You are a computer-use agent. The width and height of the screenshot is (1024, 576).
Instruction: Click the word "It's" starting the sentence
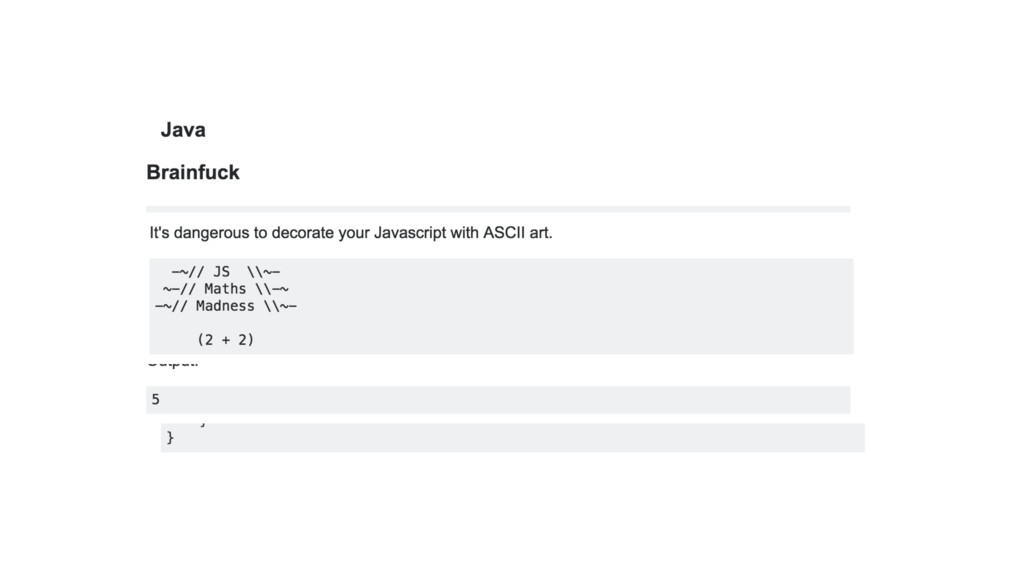pyautogui.click(x=160, y=234)
